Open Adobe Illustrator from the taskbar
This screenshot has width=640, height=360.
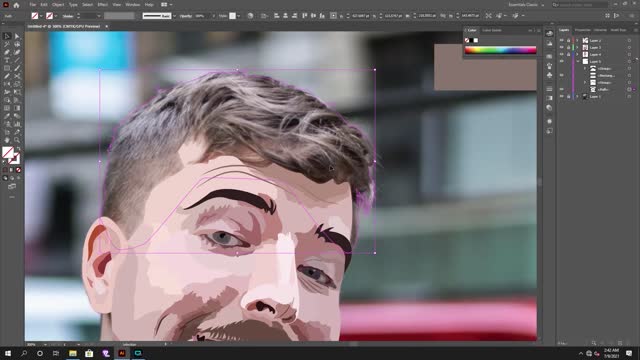(122, 353)
